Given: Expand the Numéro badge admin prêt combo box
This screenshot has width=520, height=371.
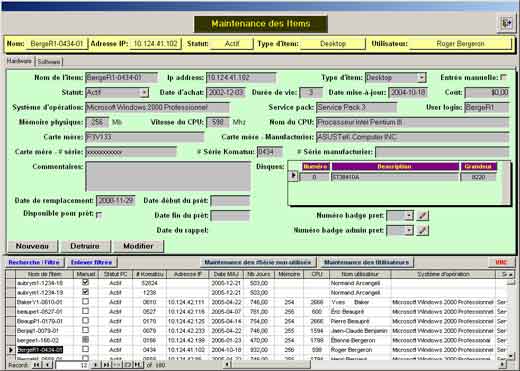Looking at the screenshot, I should (x=409, y=230).
